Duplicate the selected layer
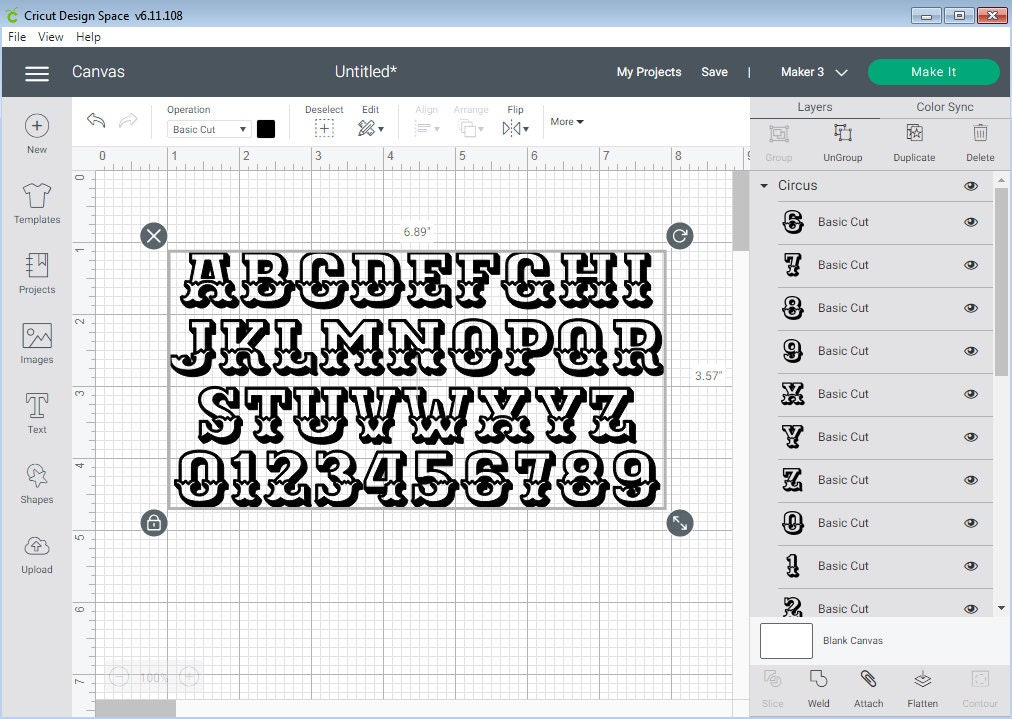 pos(913,140)
